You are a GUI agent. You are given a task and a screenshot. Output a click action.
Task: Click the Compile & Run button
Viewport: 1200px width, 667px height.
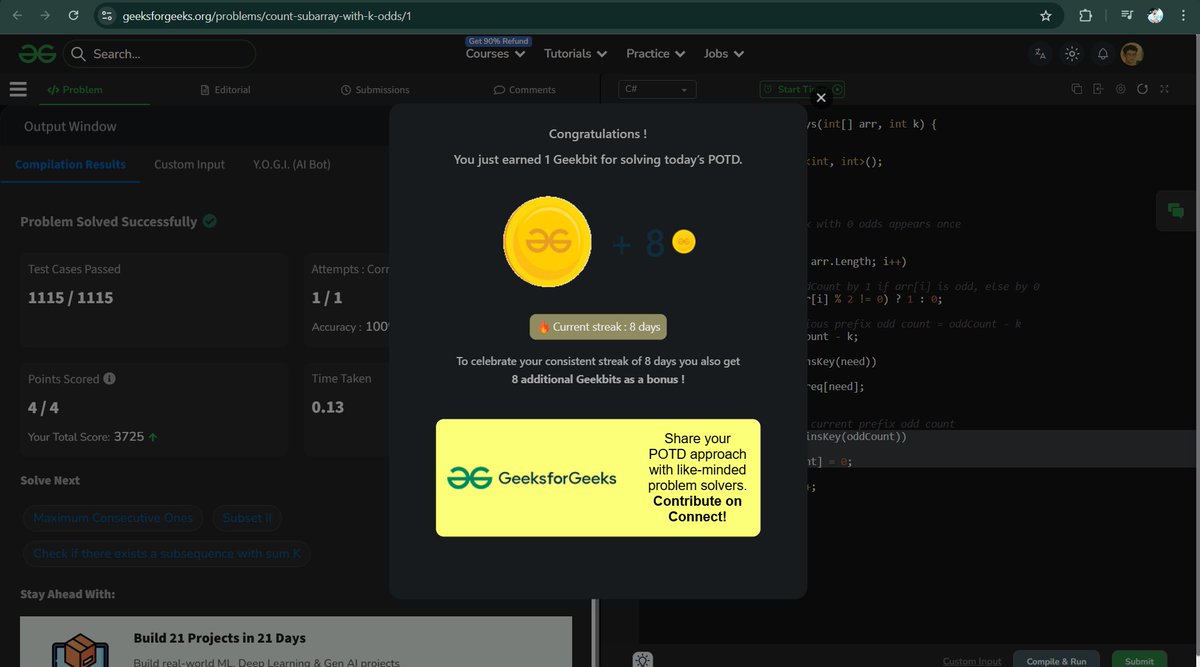(1056, 660)
